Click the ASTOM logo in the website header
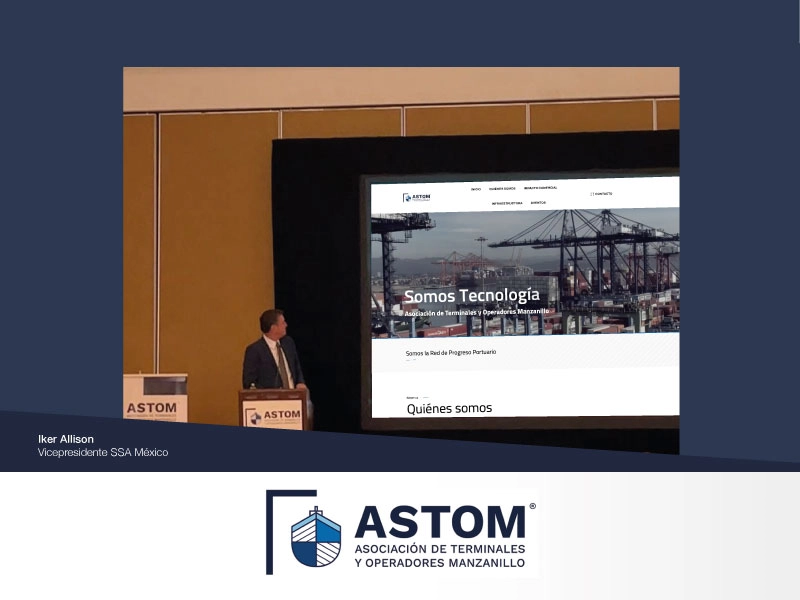The width and height of the screenshot is (800, 600). click(416, 196)
